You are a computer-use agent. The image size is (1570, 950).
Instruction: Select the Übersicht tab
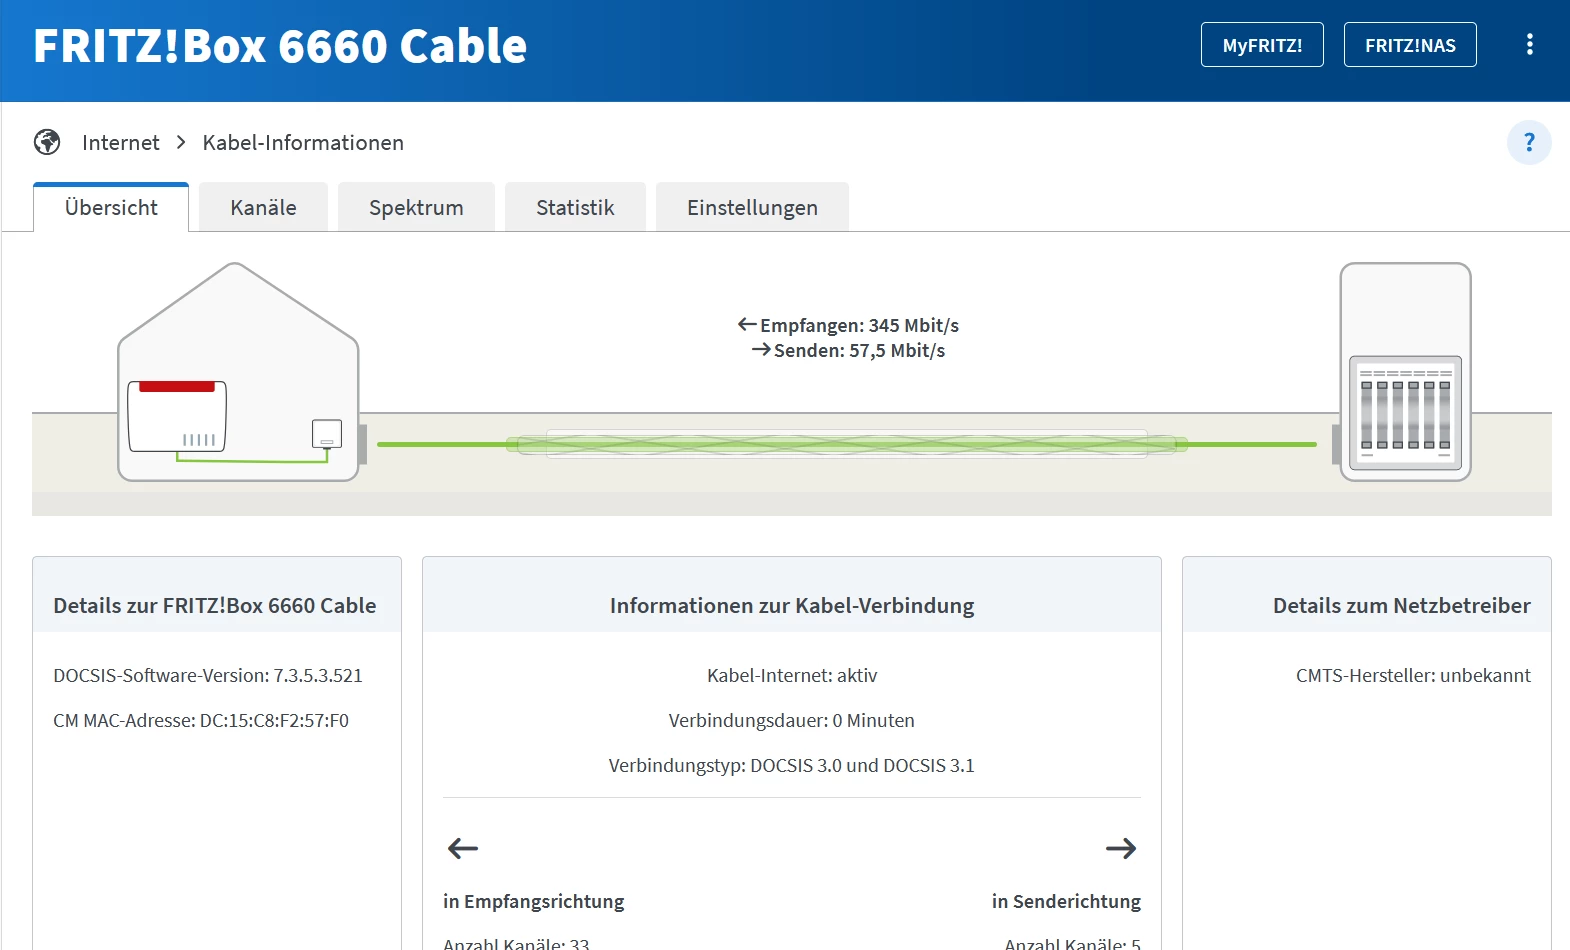[111, 208]
